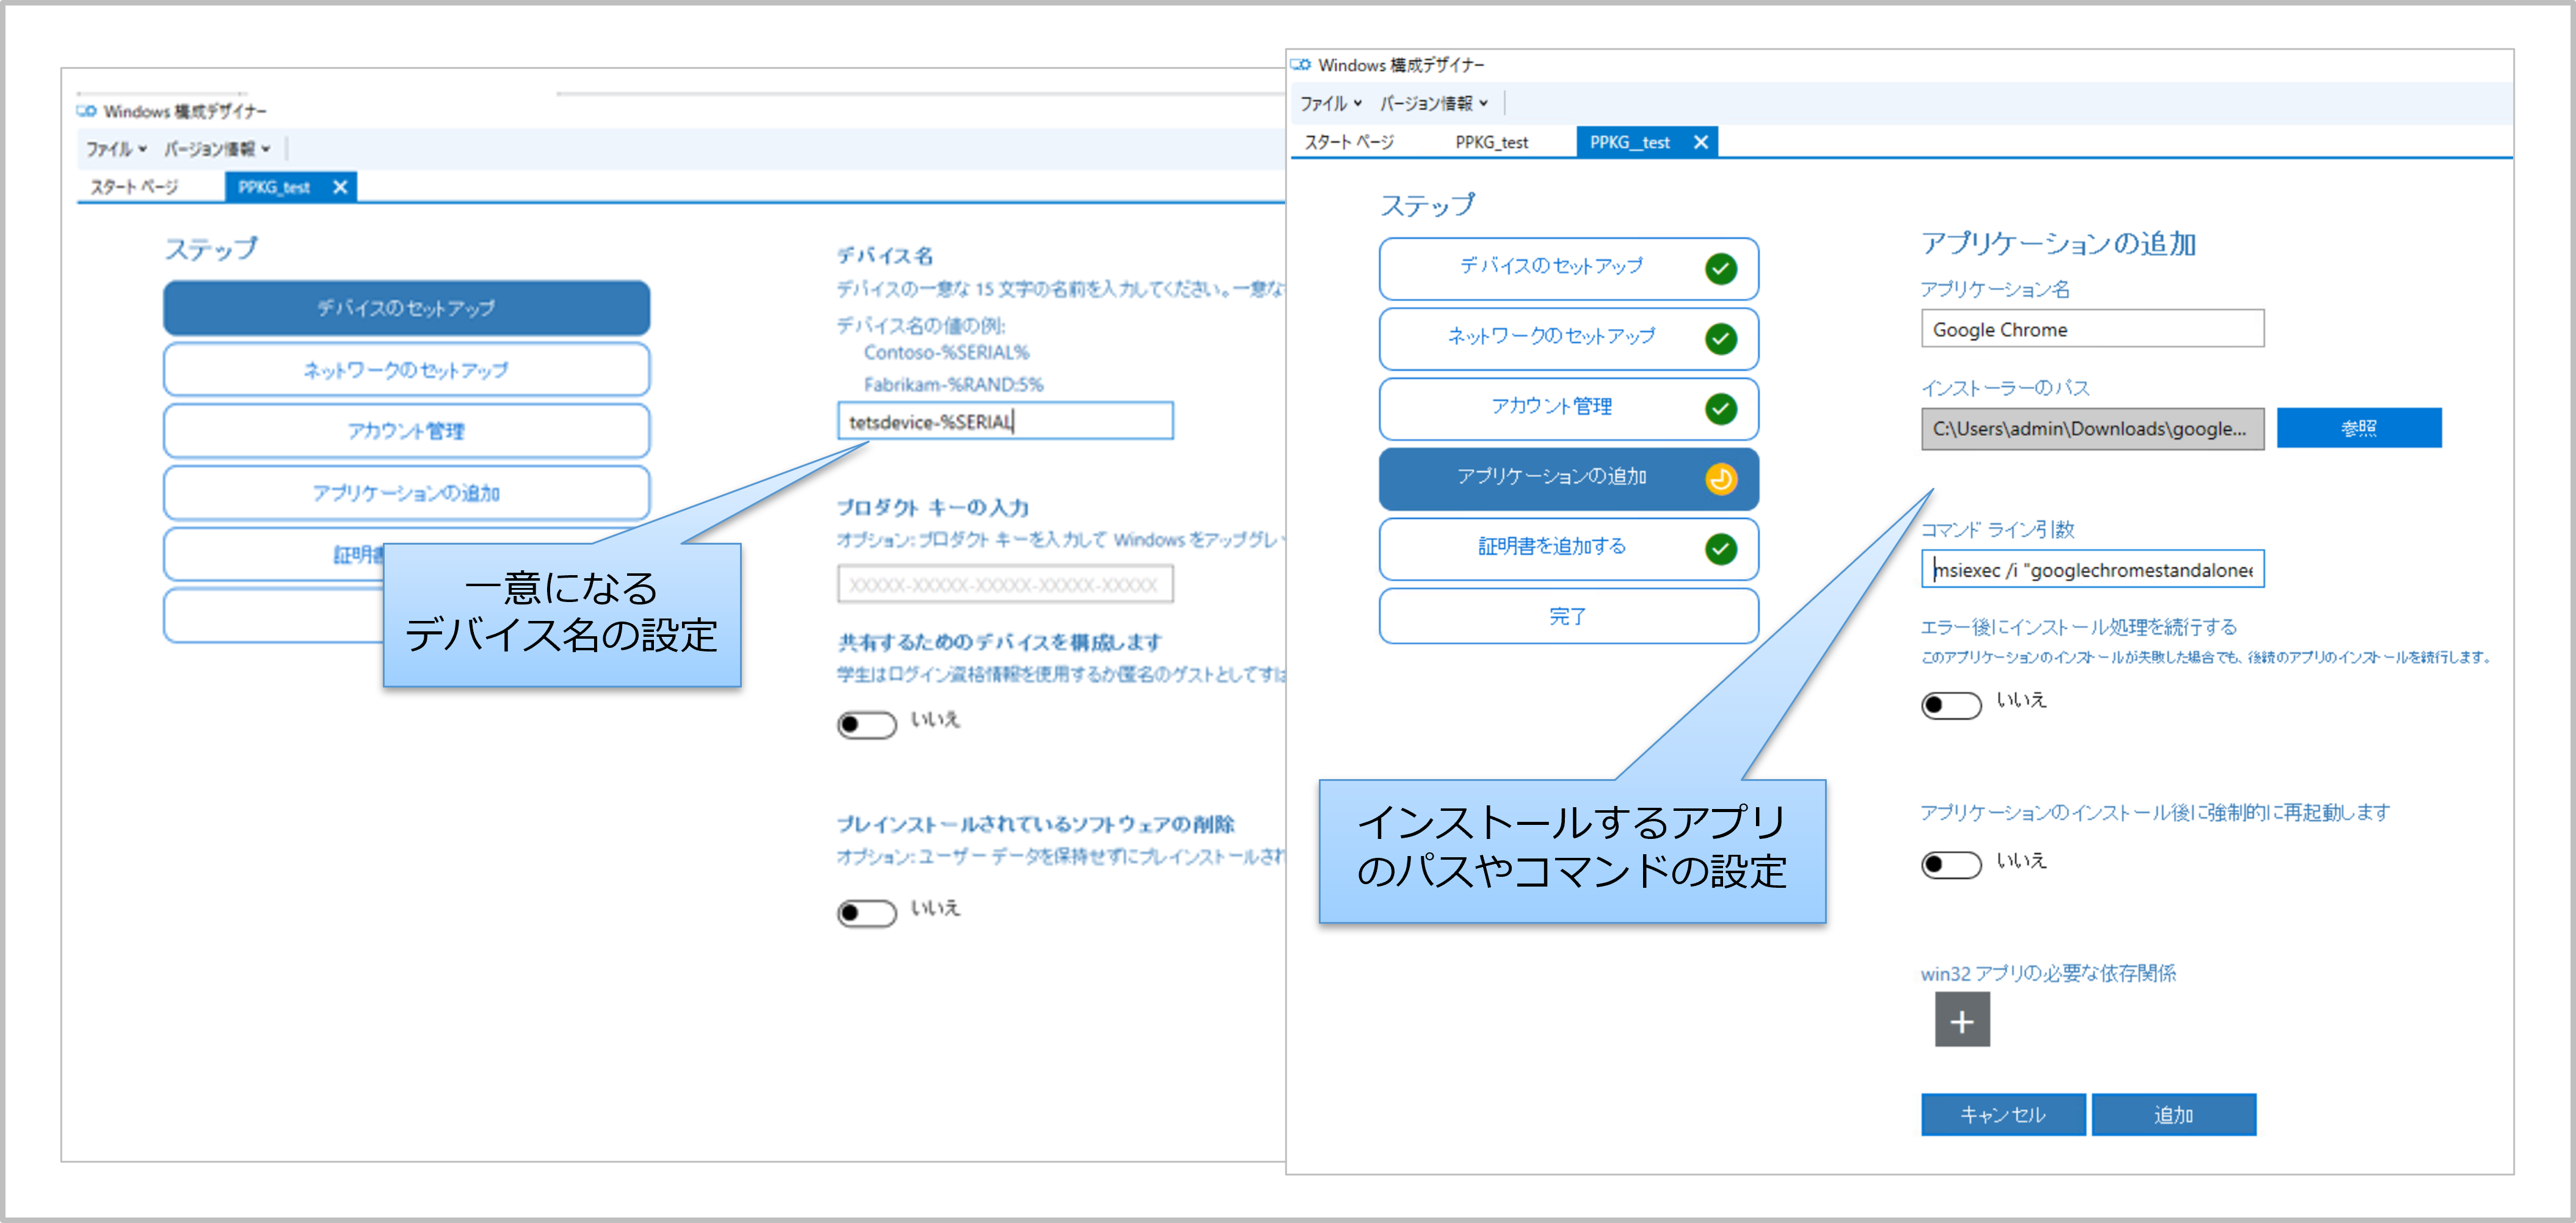Click the Windows 構成デザイナー icon in the title bar
This screenshot has height=1223, width=2576.
pos(1301,64)
